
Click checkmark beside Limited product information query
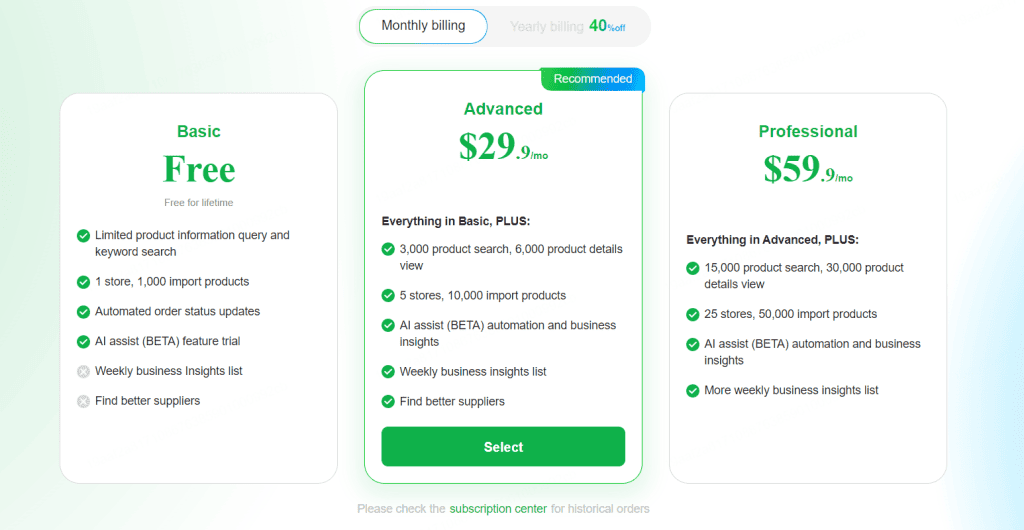click(x=83, y=235)
